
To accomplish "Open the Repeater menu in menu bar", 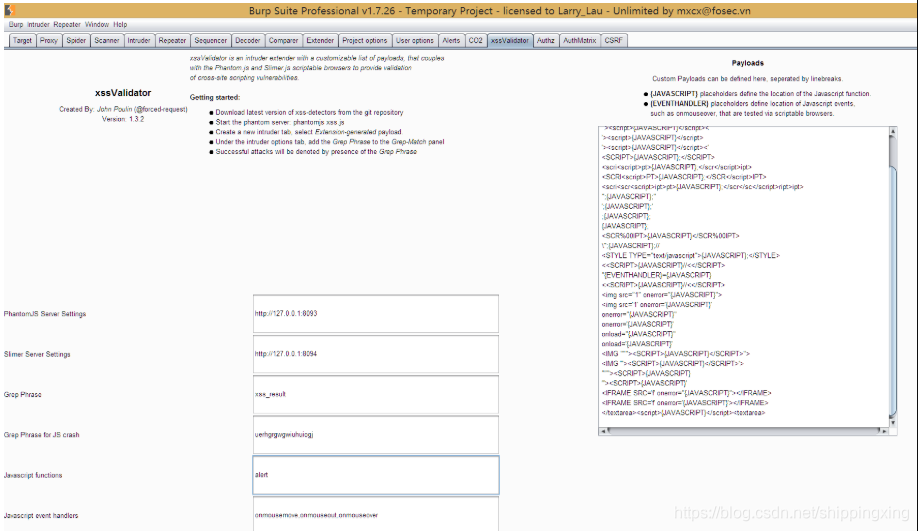I will click(67, 25).
